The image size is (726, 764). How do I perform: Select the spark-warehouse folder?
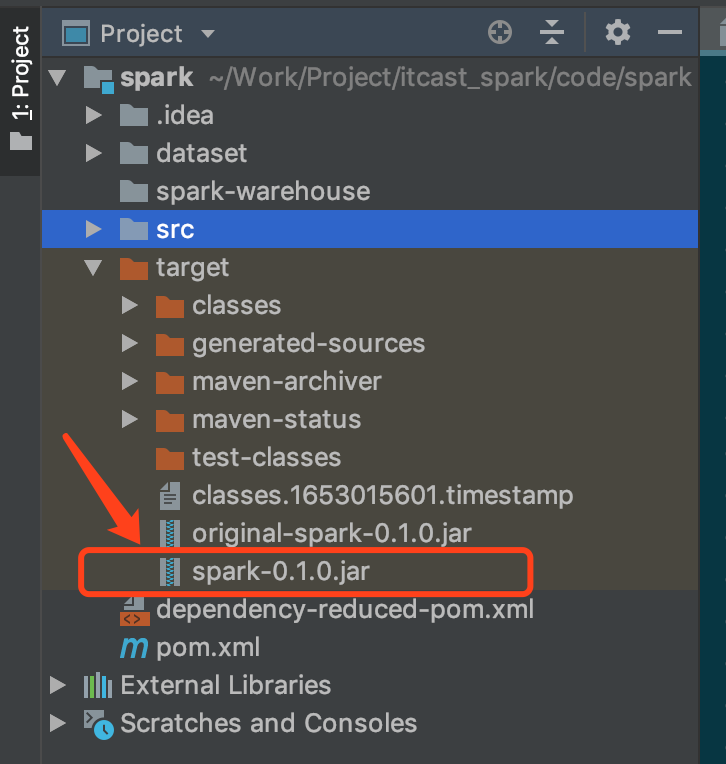[x=245, y=191]
